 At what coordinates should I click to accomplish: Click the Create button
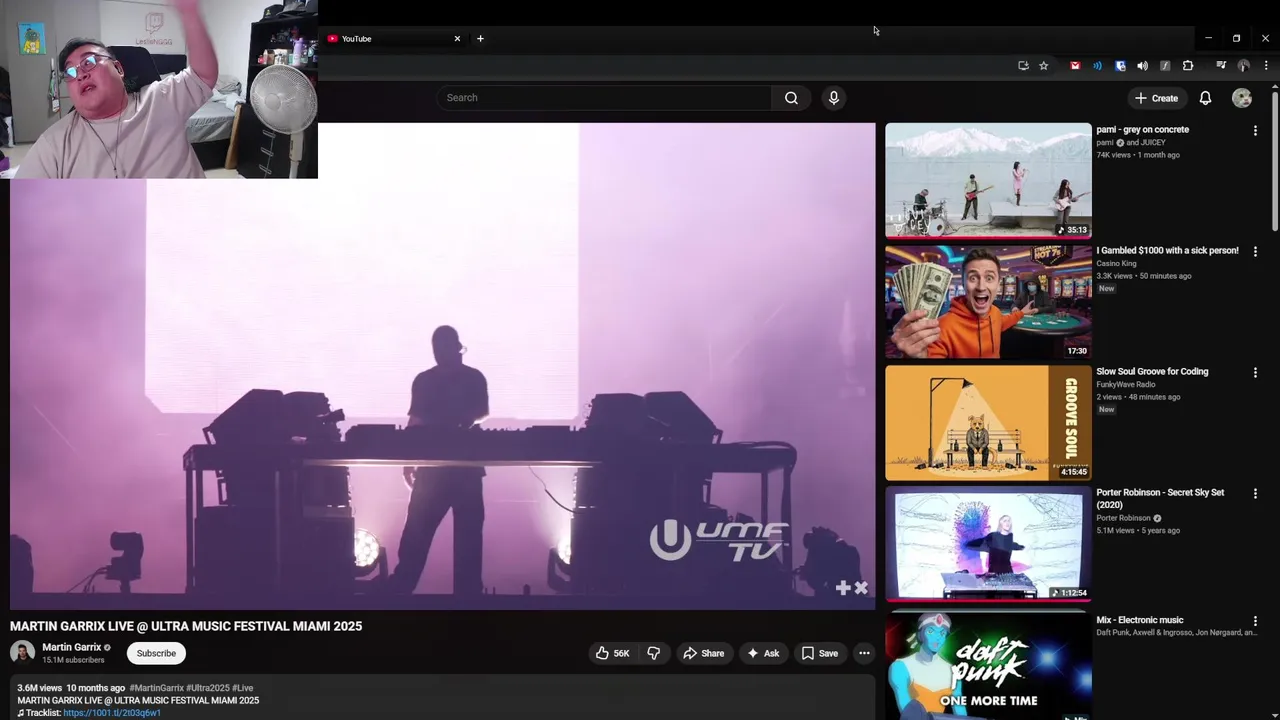(x=1157, y=98)
